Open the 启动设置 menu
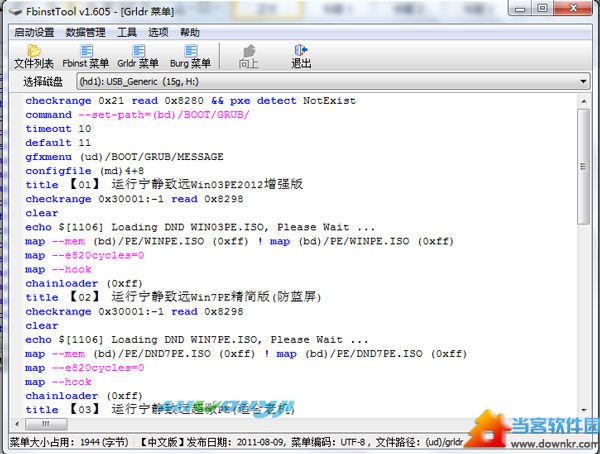The width and height of the screenshot is (600, 454). point(34,33)
